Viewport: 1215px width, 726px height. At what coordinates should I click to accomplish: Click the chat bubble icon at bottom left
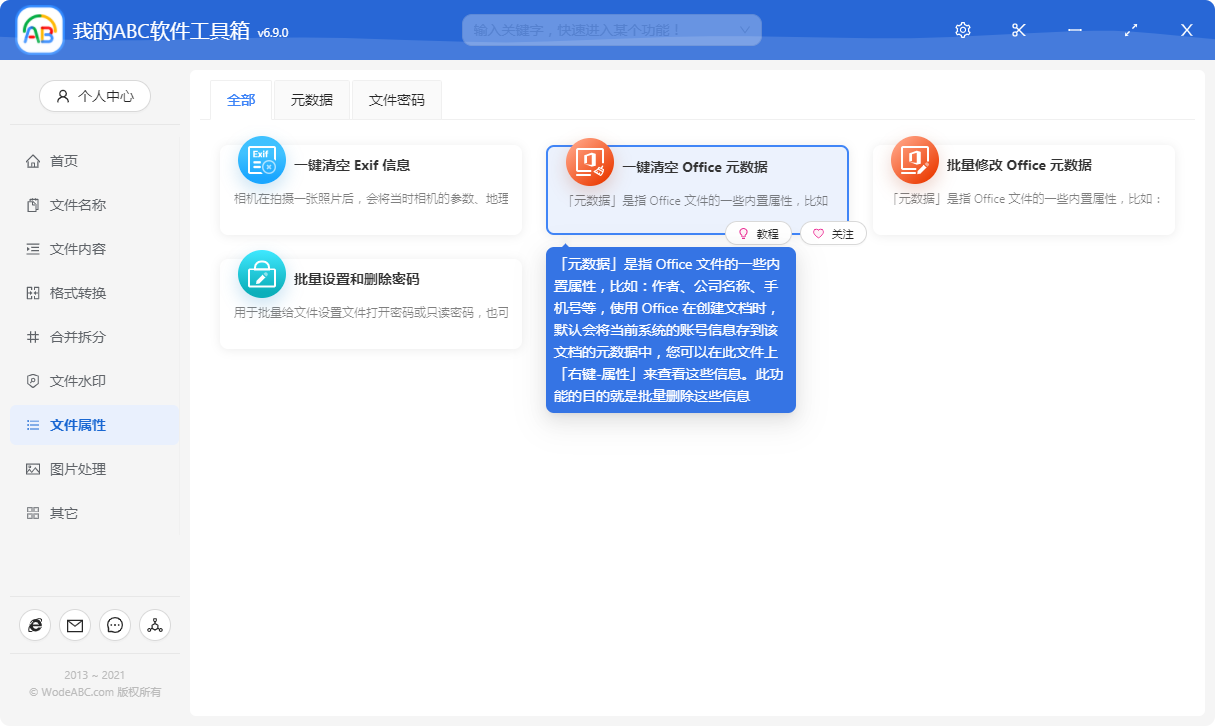pyautogui.click(x=115, y=625)
